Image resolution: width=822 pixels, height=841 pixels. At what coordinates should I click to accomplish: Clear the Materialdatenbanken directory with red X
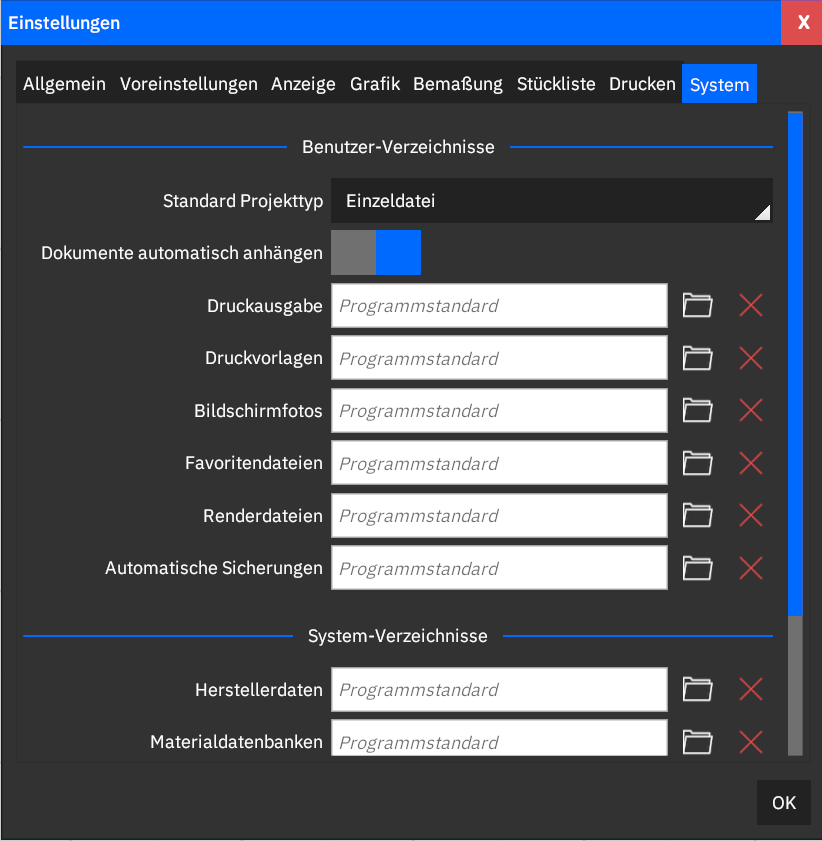[751, 742]
